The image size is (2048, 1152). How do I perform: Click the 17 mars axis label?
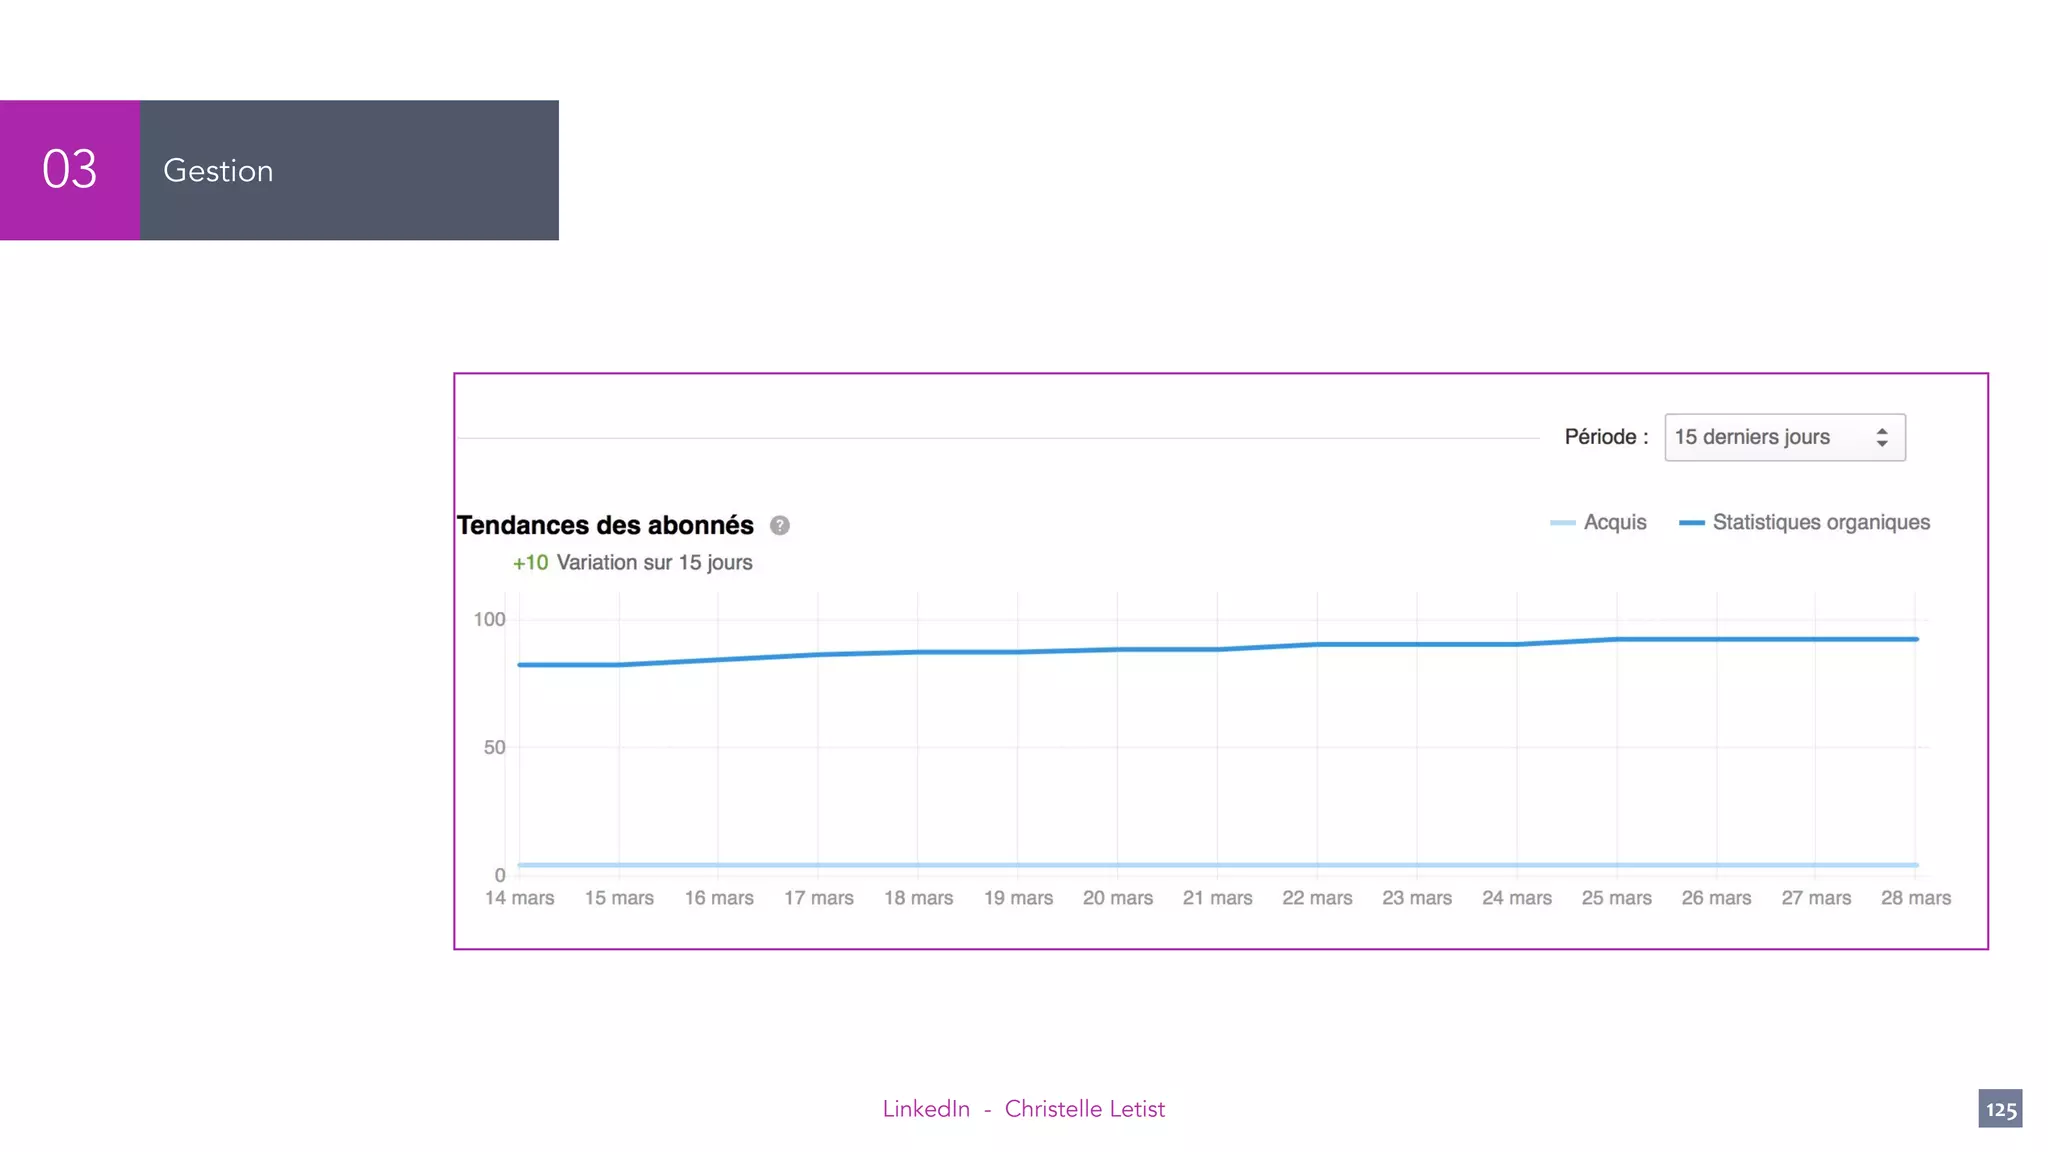(x=818, y=898)
